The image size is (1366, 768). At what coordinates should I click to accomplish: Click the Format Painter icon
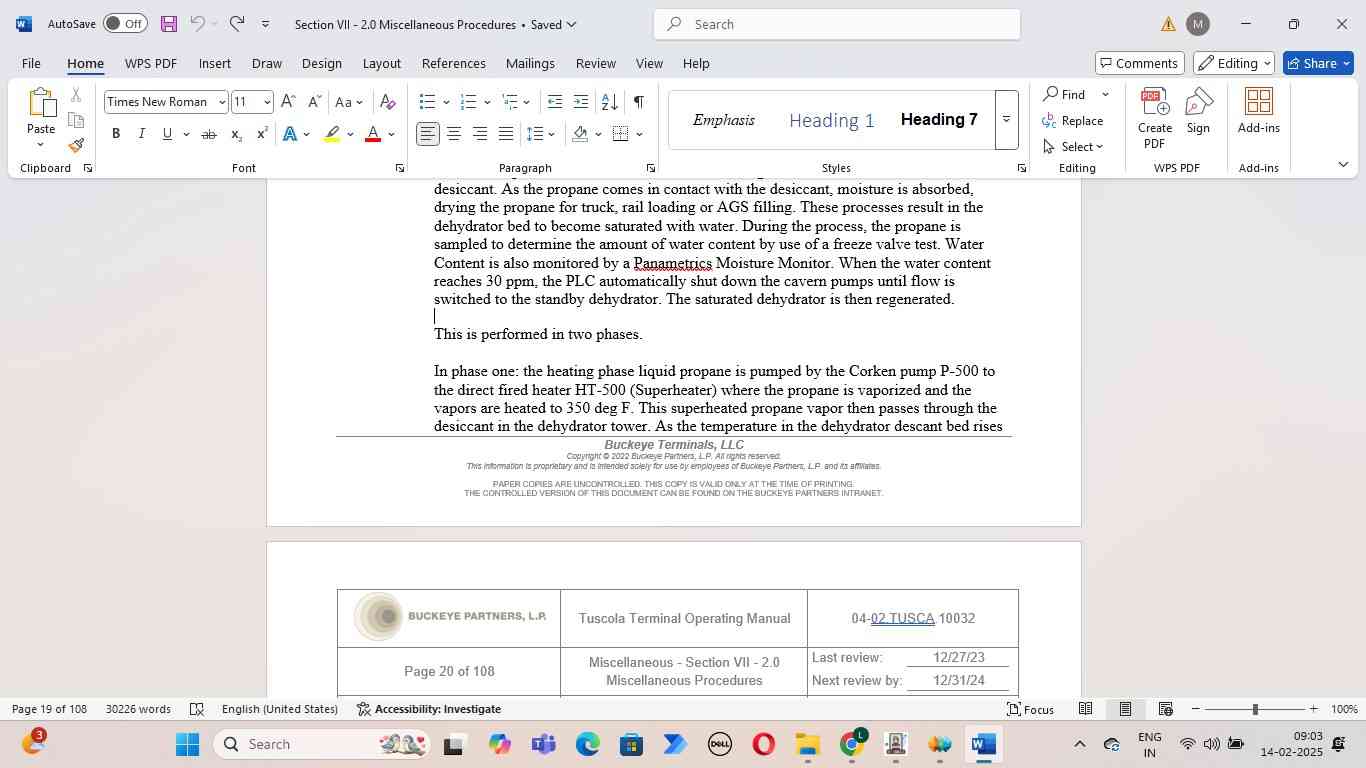click(76, 146)
